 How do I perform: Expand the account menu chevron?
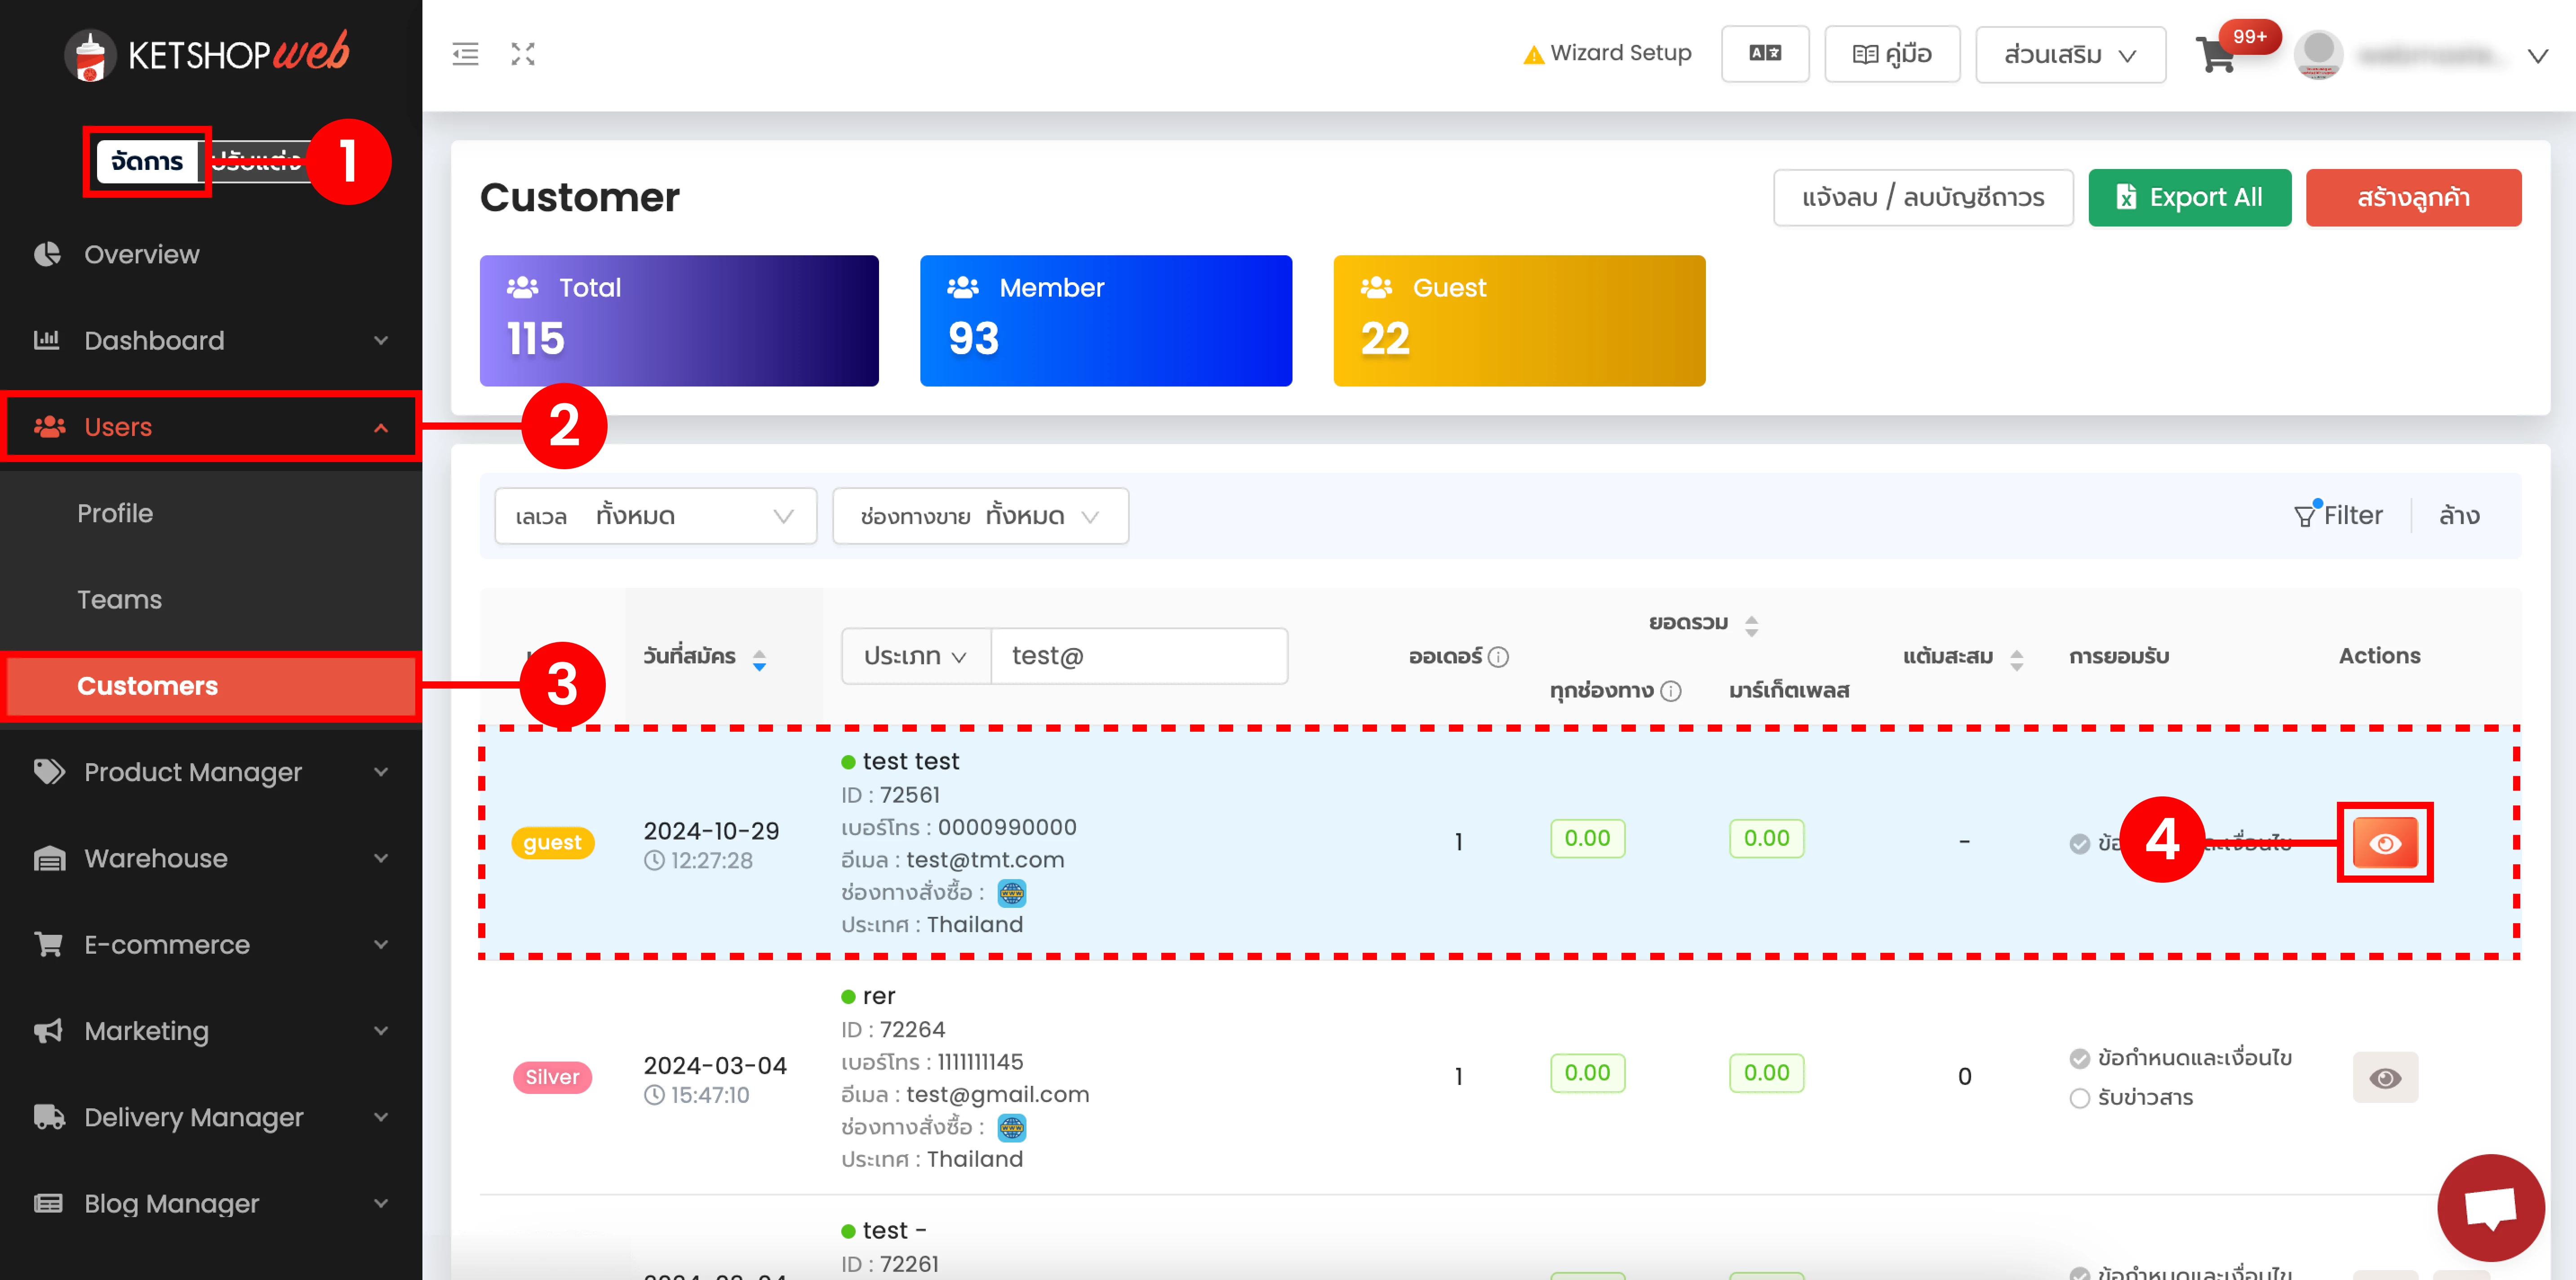2538,56
